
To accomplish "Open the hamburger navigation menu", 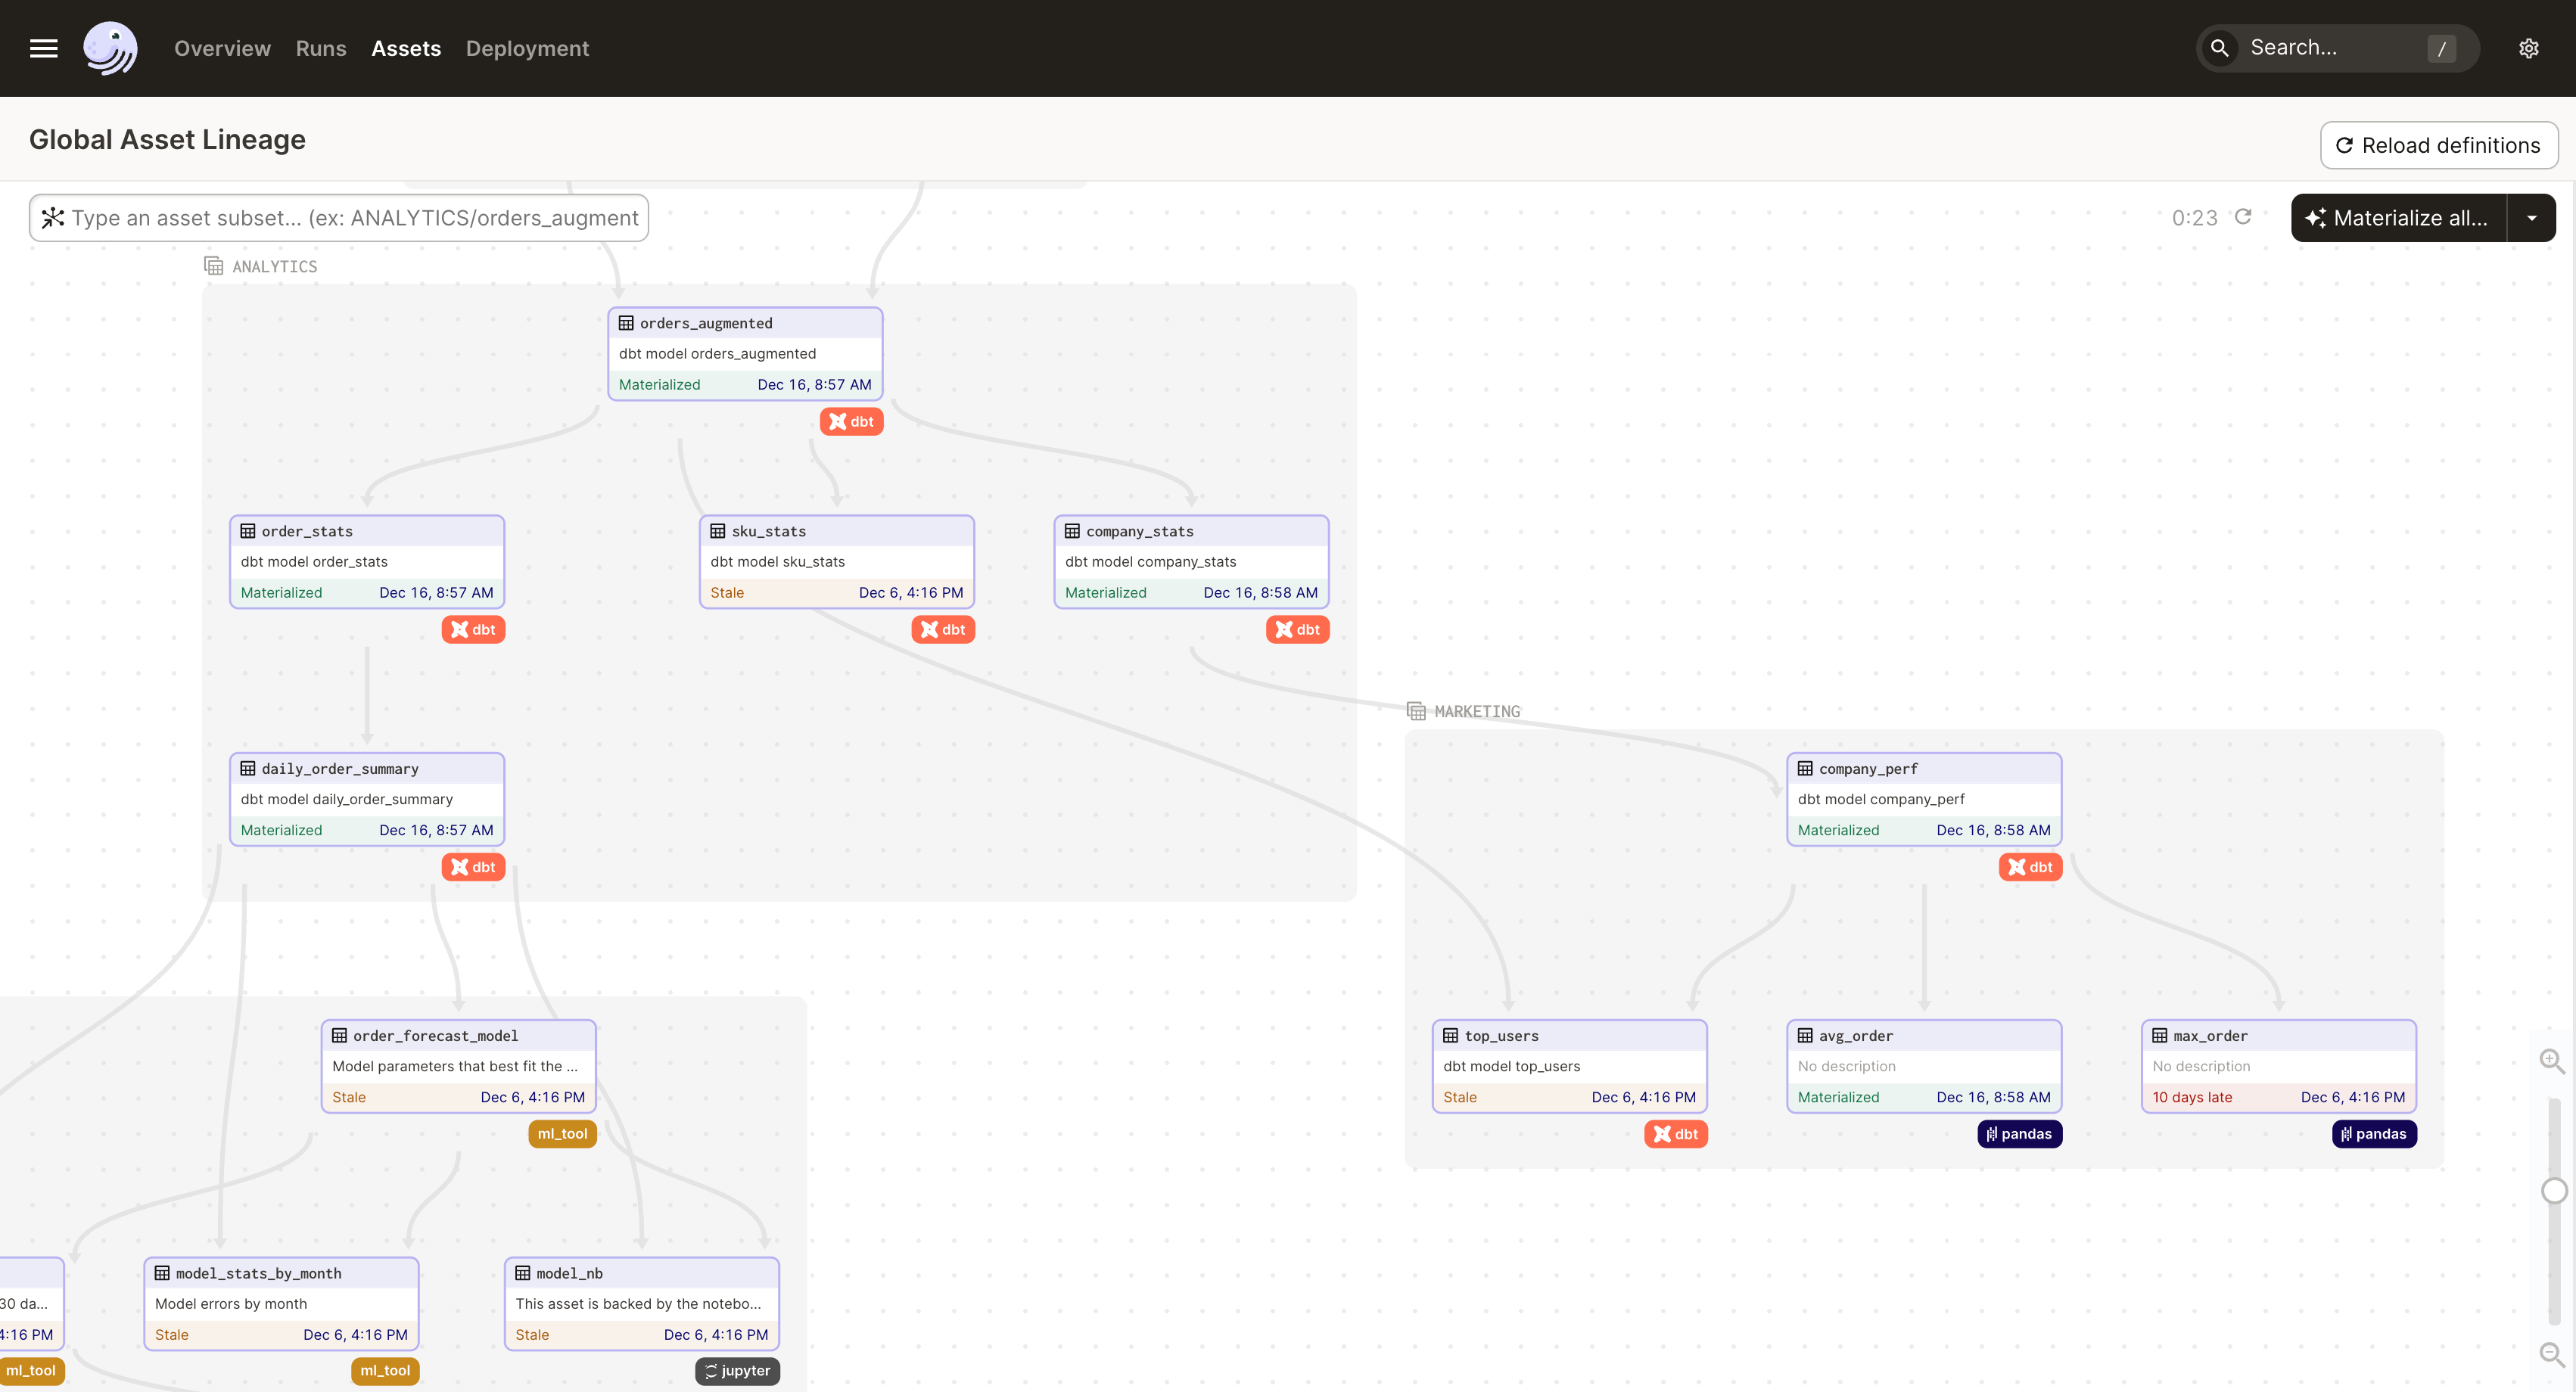I will (x=43, y=48).
